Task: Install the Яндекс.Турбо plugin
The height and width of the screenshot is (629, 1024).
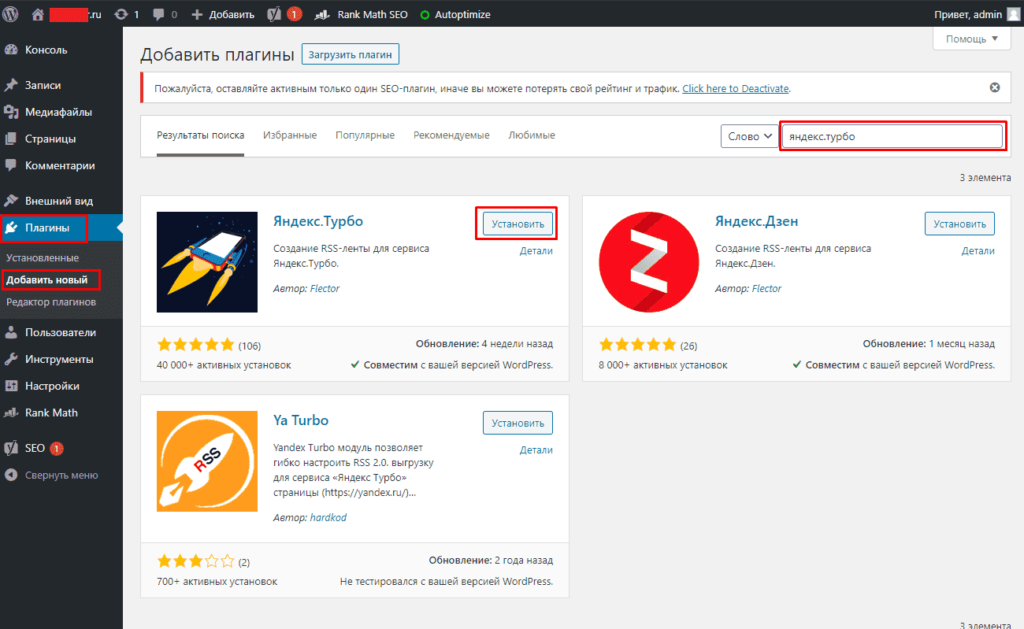Action: (518, 223)
